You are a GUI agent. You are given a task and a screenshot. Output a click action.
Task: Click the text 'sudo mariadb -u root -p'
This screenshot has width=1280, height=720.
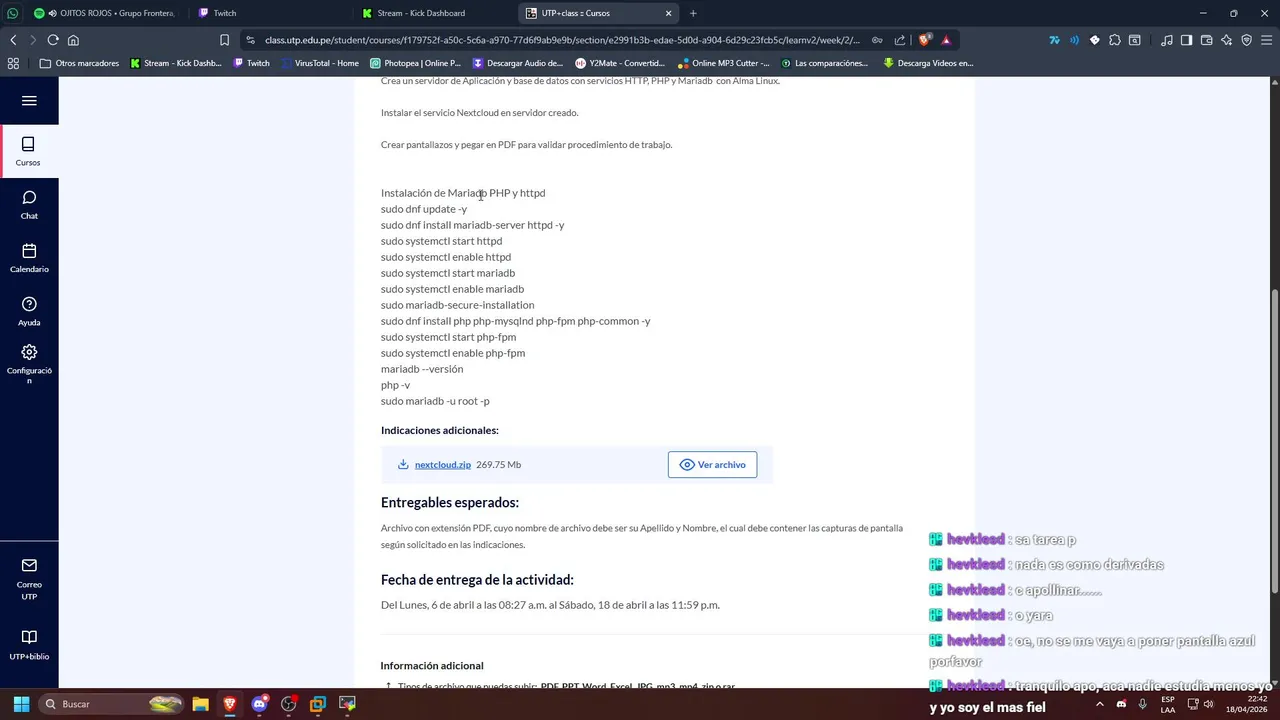[435, 401]
